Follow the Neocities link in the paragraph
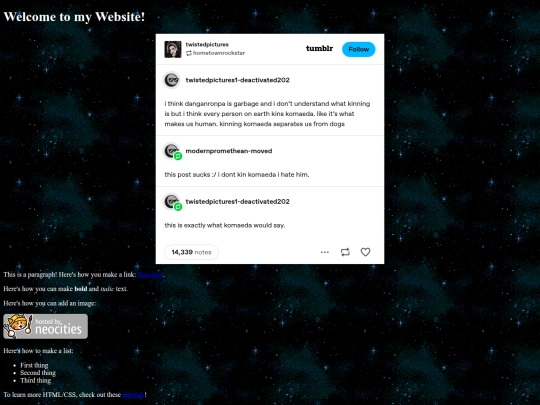Image resolution: width=540 pixels, height=405 pixels. 150,275
